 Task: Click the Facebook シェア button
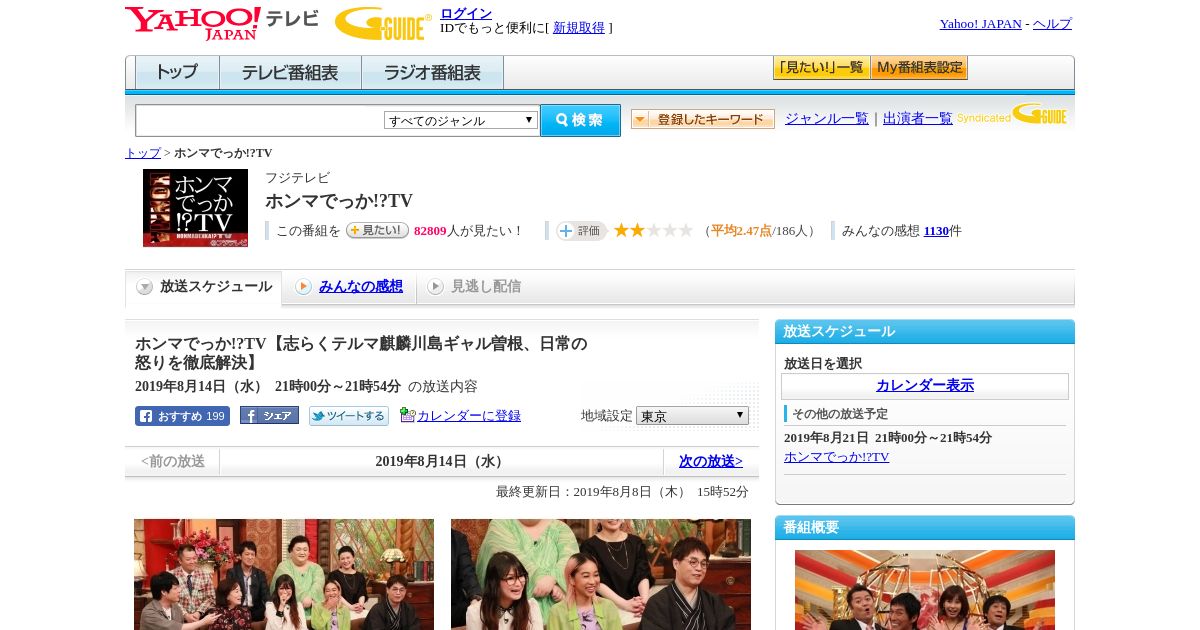tap(269, 416)
